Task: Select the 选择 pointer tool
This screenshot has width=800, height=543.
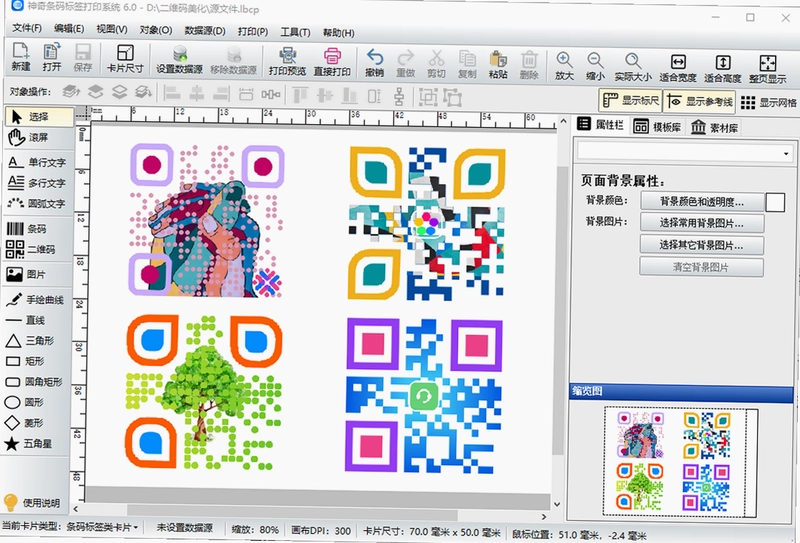Action: [39, 117]
